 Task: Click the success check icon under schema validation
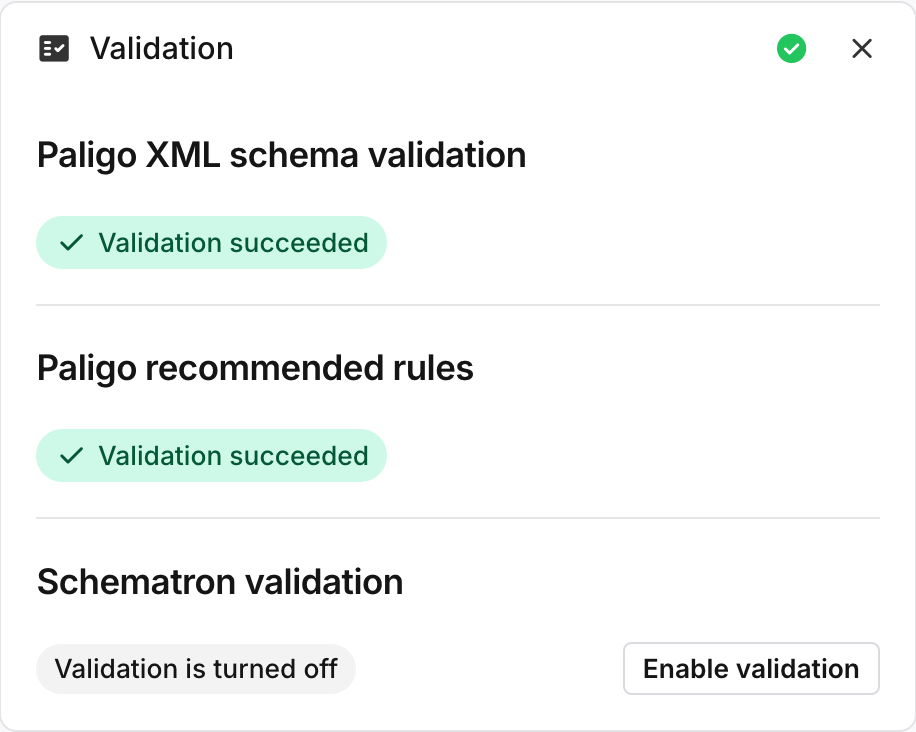[x=70, y=242]
